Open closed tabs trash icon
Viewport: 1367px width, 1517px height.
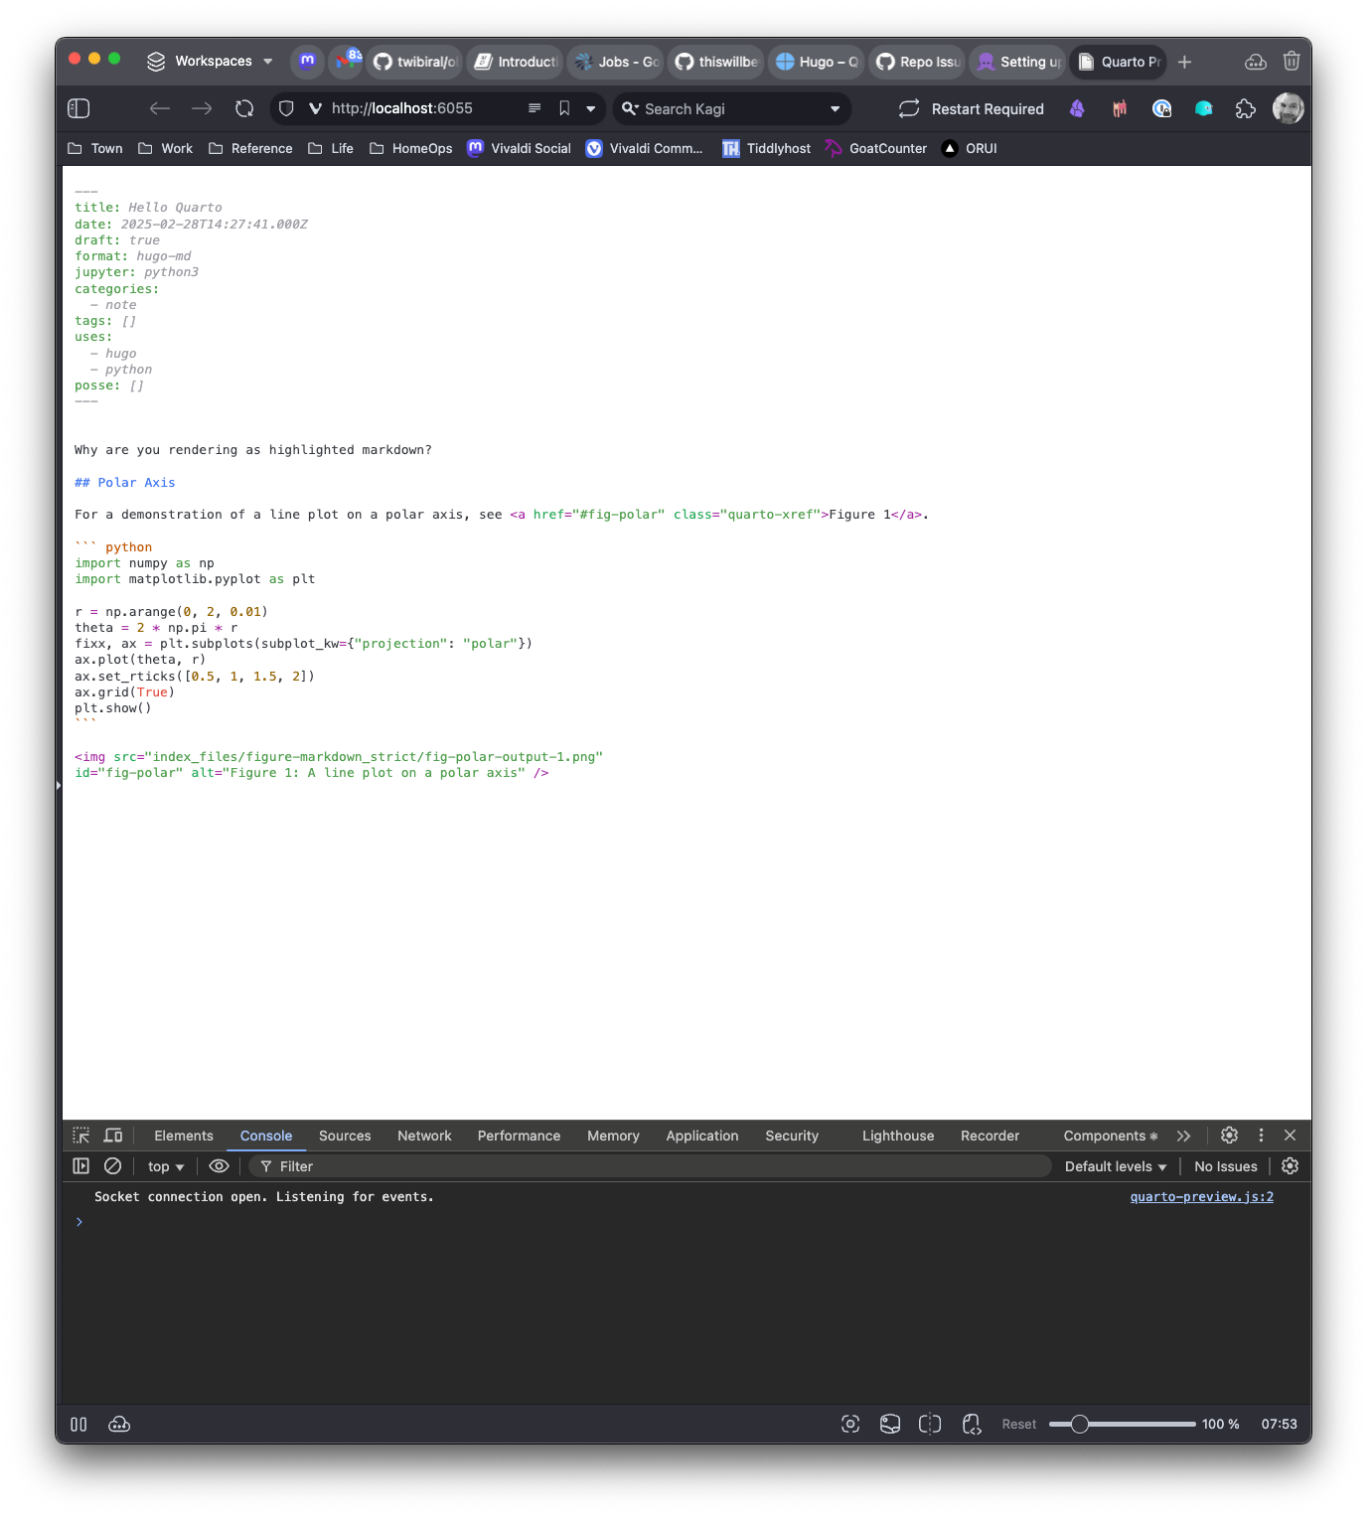[x=1292, y=61]
